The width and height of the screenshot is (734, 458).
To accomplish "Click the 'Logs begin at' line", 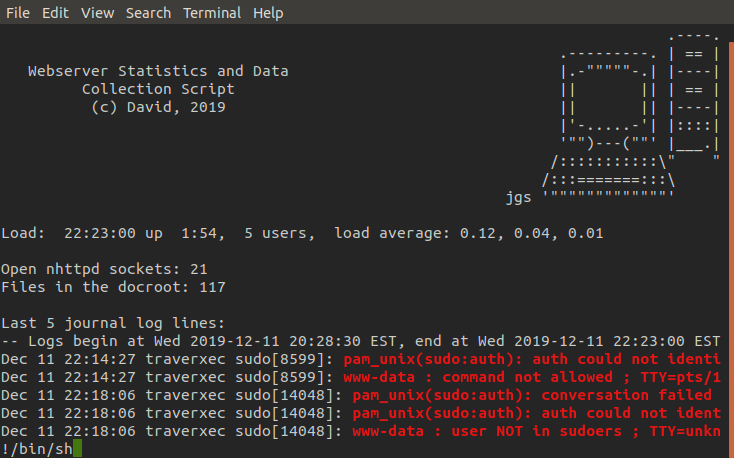I will coord(360,341).
